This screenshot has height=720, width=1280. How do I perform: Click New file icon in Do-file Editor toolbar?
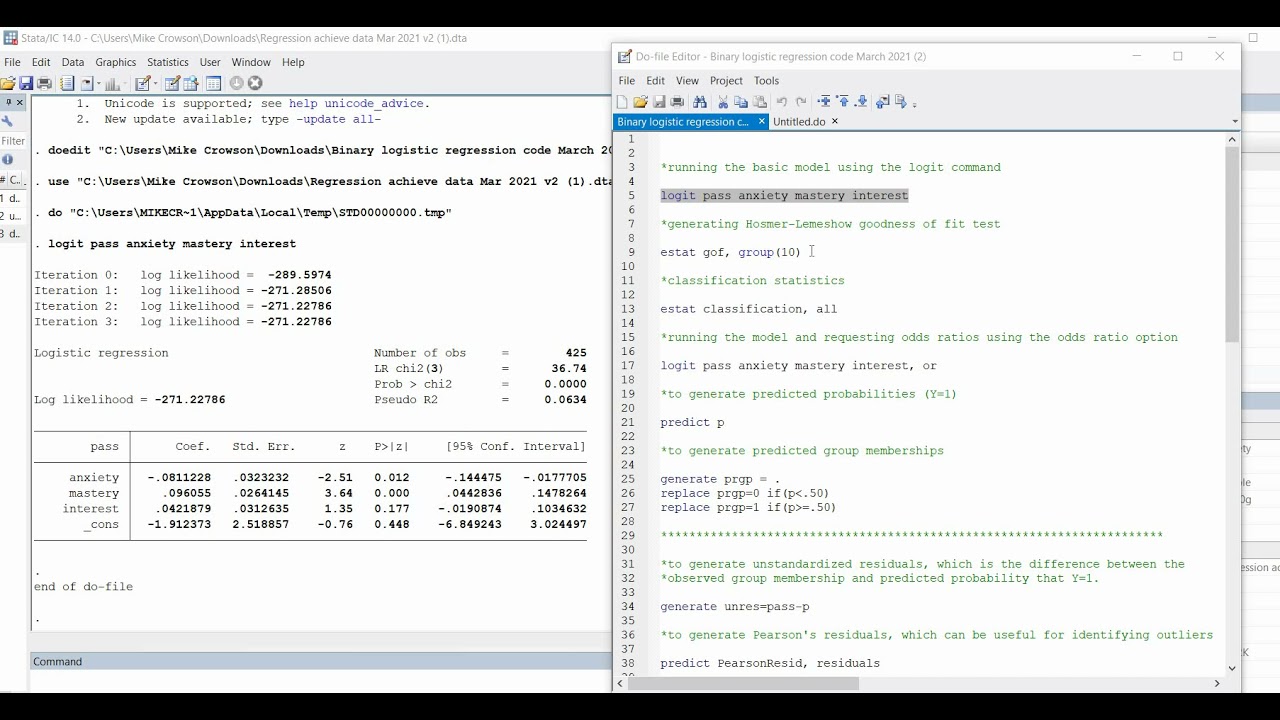point(622,102)
